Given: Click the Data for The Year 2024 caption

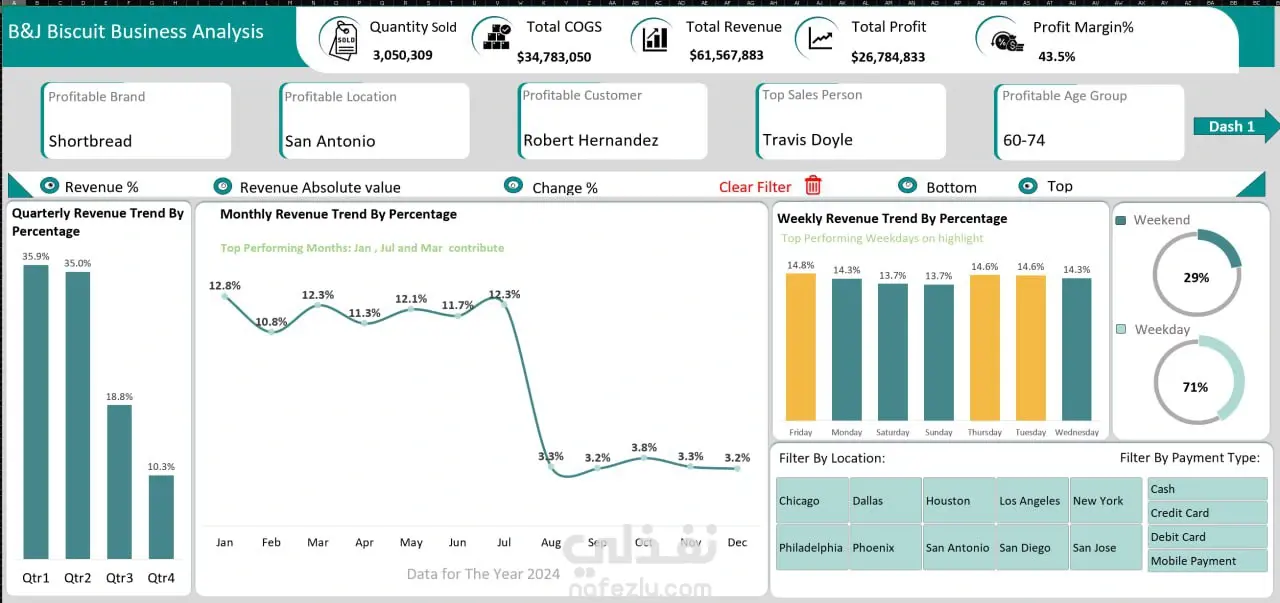Looking at the screenshot, I should point(483,574).
